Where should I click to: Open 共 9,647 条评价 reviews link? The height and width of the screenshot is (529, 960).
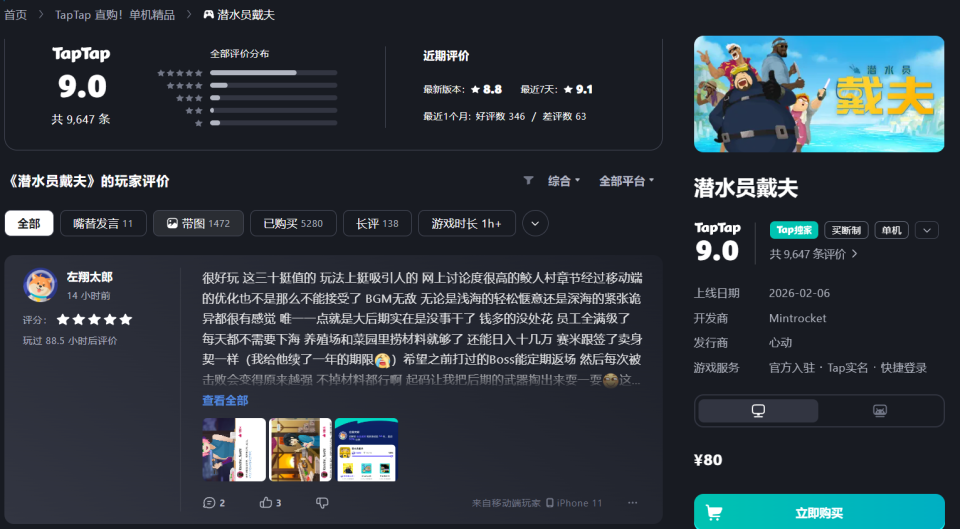coord(814,254)
